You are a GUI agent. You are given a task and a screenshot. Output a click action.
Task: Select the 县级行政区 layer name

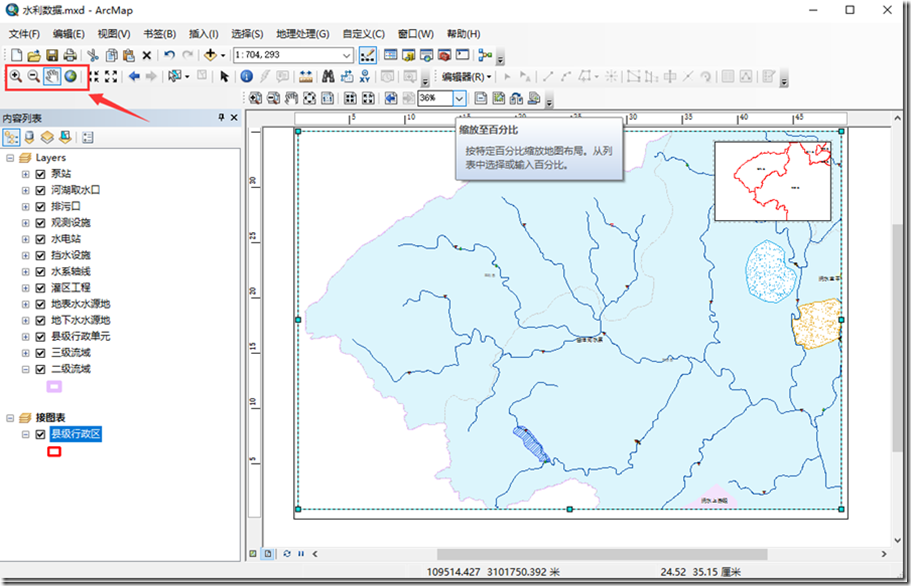coord(76,434)
